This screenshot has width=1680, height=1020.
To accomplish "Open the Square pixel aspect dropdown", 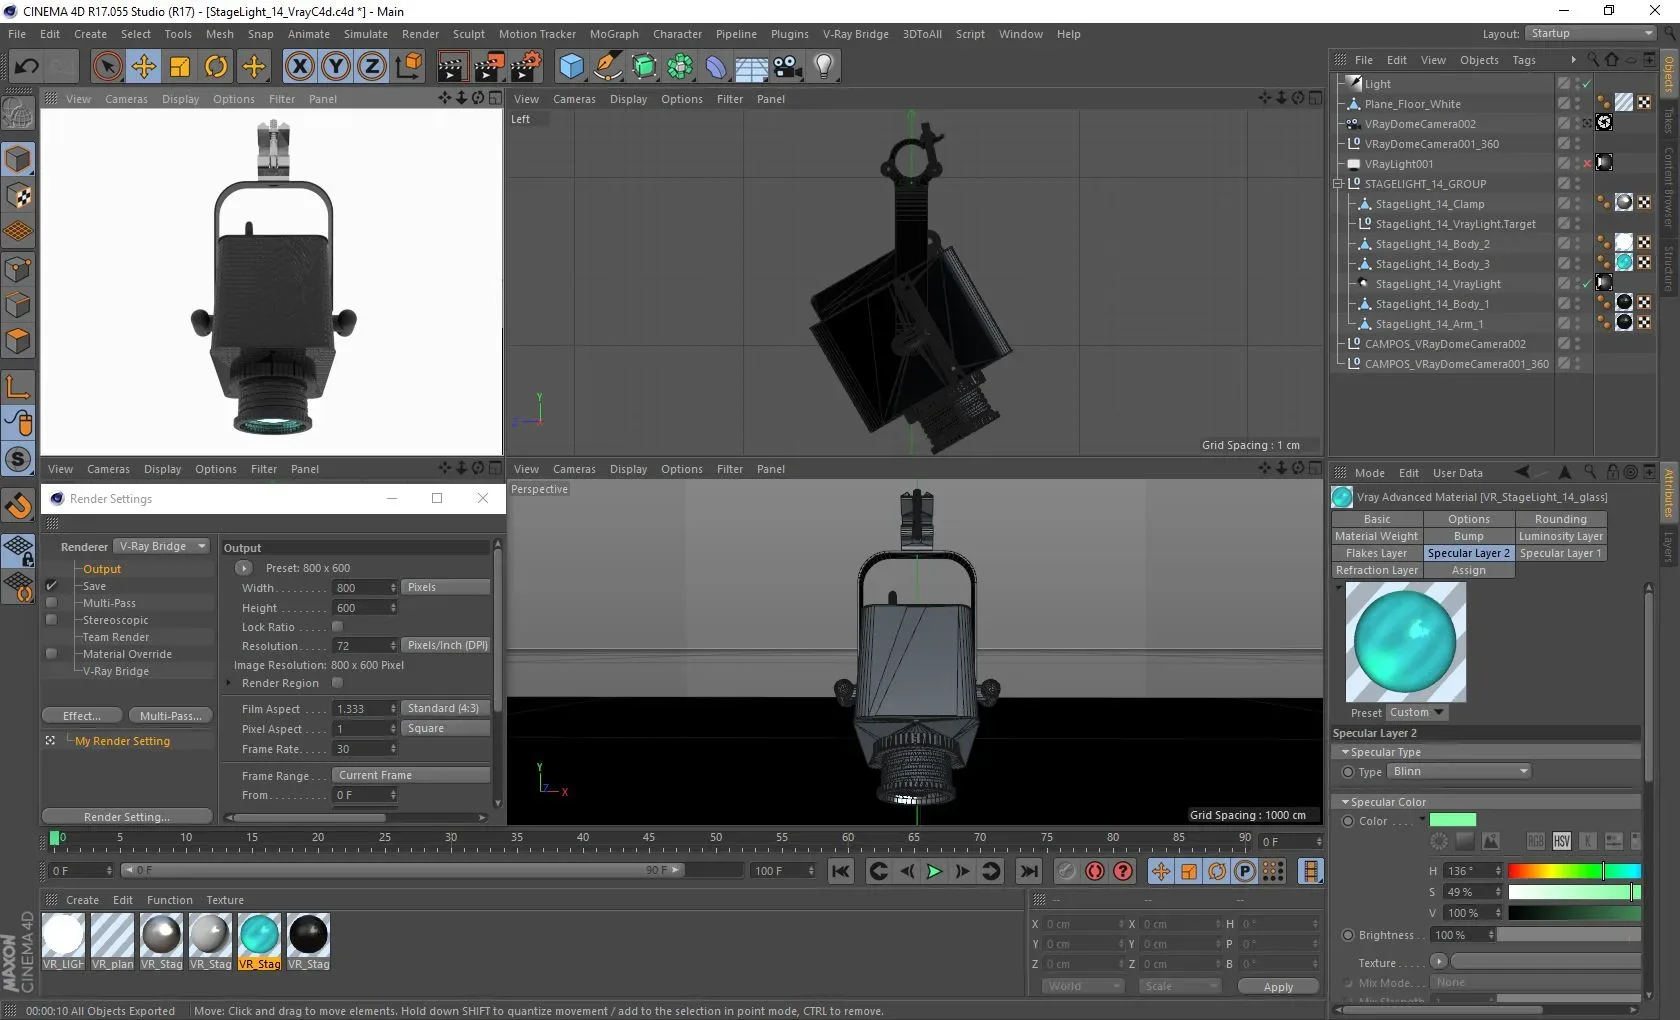I will coord(446,728).
